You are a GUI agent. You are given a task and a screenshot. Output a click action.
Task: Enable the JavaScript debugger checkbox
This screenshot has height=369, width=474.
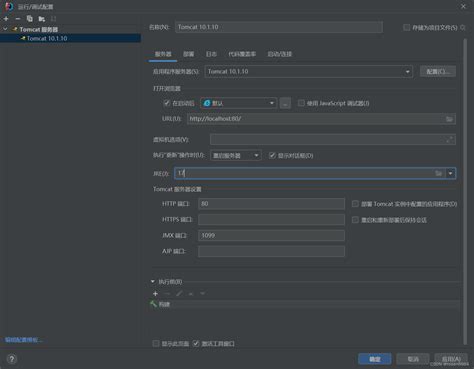[301, 103]
